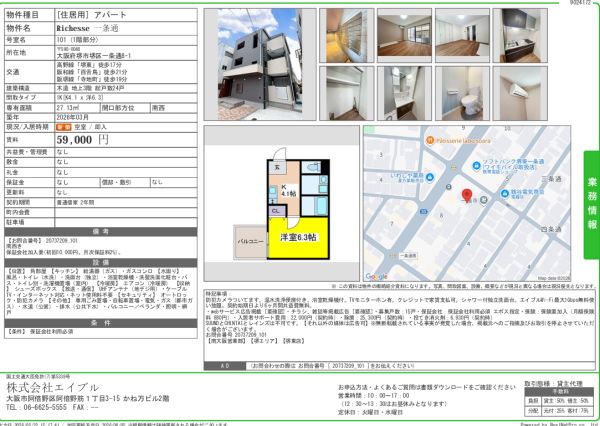Image resolution: width=600 pixels, height=426 pixels.
Task: Open the green 業務情報 side tab
Action: click(592, 205)
